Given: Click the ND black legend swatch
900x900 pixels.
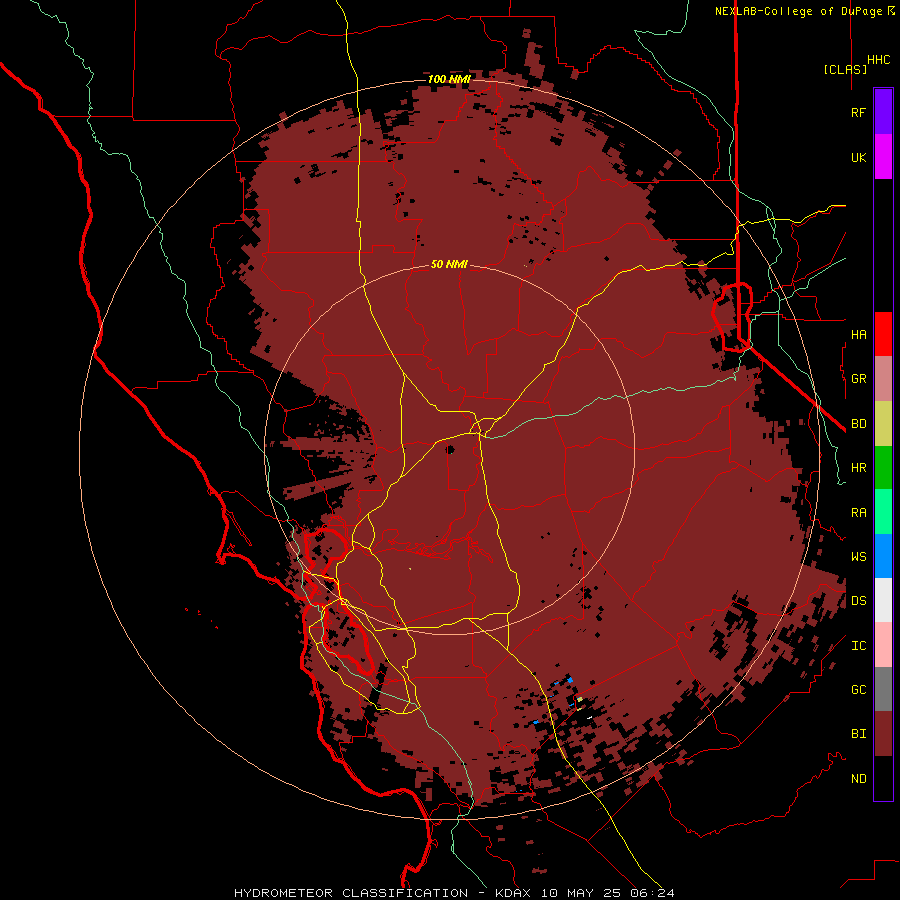Looking at the screenshot, I should pos(883,778).
